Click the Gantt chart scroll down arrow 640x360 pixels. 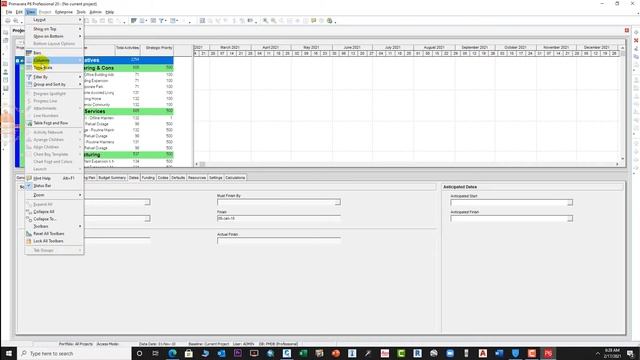click(622, 159)
